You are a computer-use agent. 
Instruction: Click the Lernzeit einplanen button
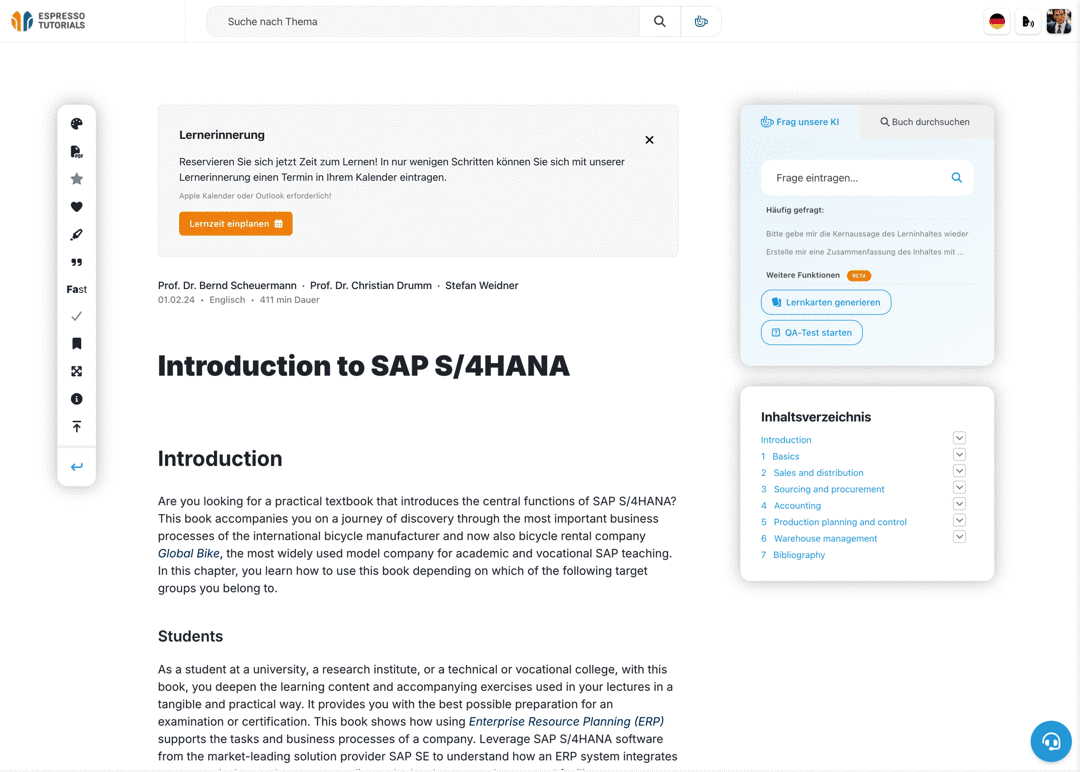point(236,224)
